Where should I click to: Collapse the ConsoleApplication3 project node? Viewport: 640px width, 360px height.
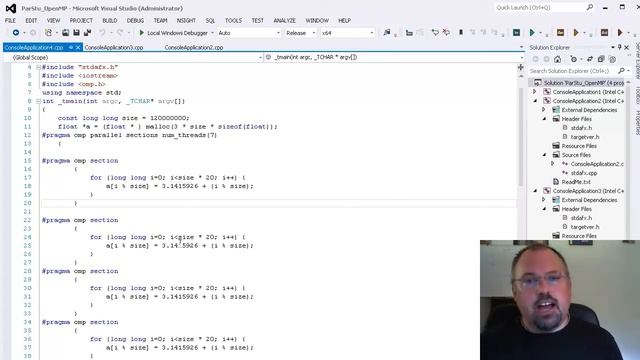coord(535,191)
